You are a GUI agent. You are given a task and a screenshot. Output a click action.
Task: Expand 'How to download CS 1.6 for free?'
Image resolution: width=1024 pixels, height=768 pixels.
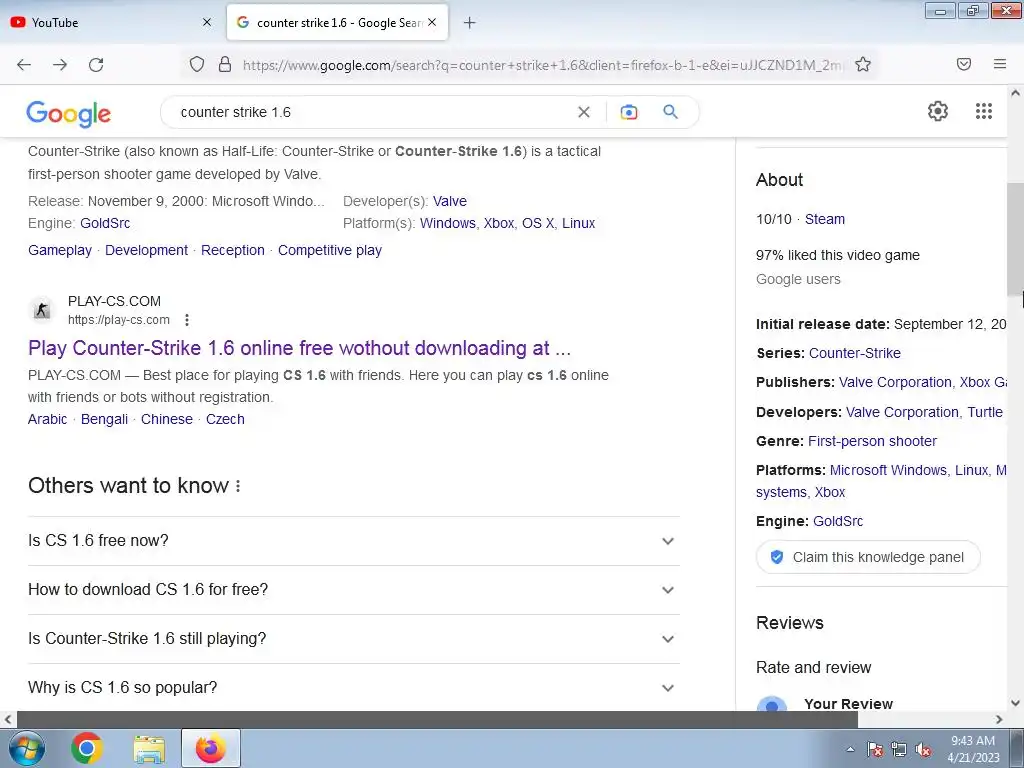pyautogui.click(x=354, y=590)
